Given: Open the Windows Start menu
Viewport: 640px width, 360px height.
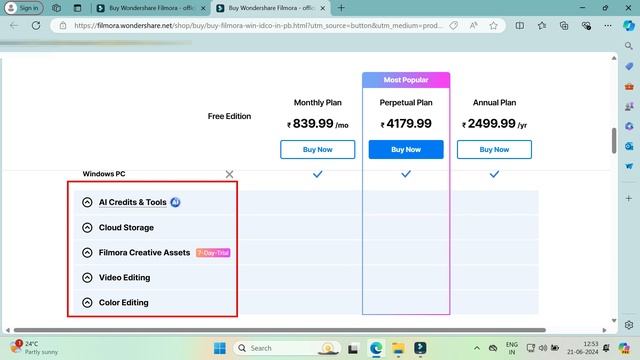Looking at the screenshot, I should (220, 348).
